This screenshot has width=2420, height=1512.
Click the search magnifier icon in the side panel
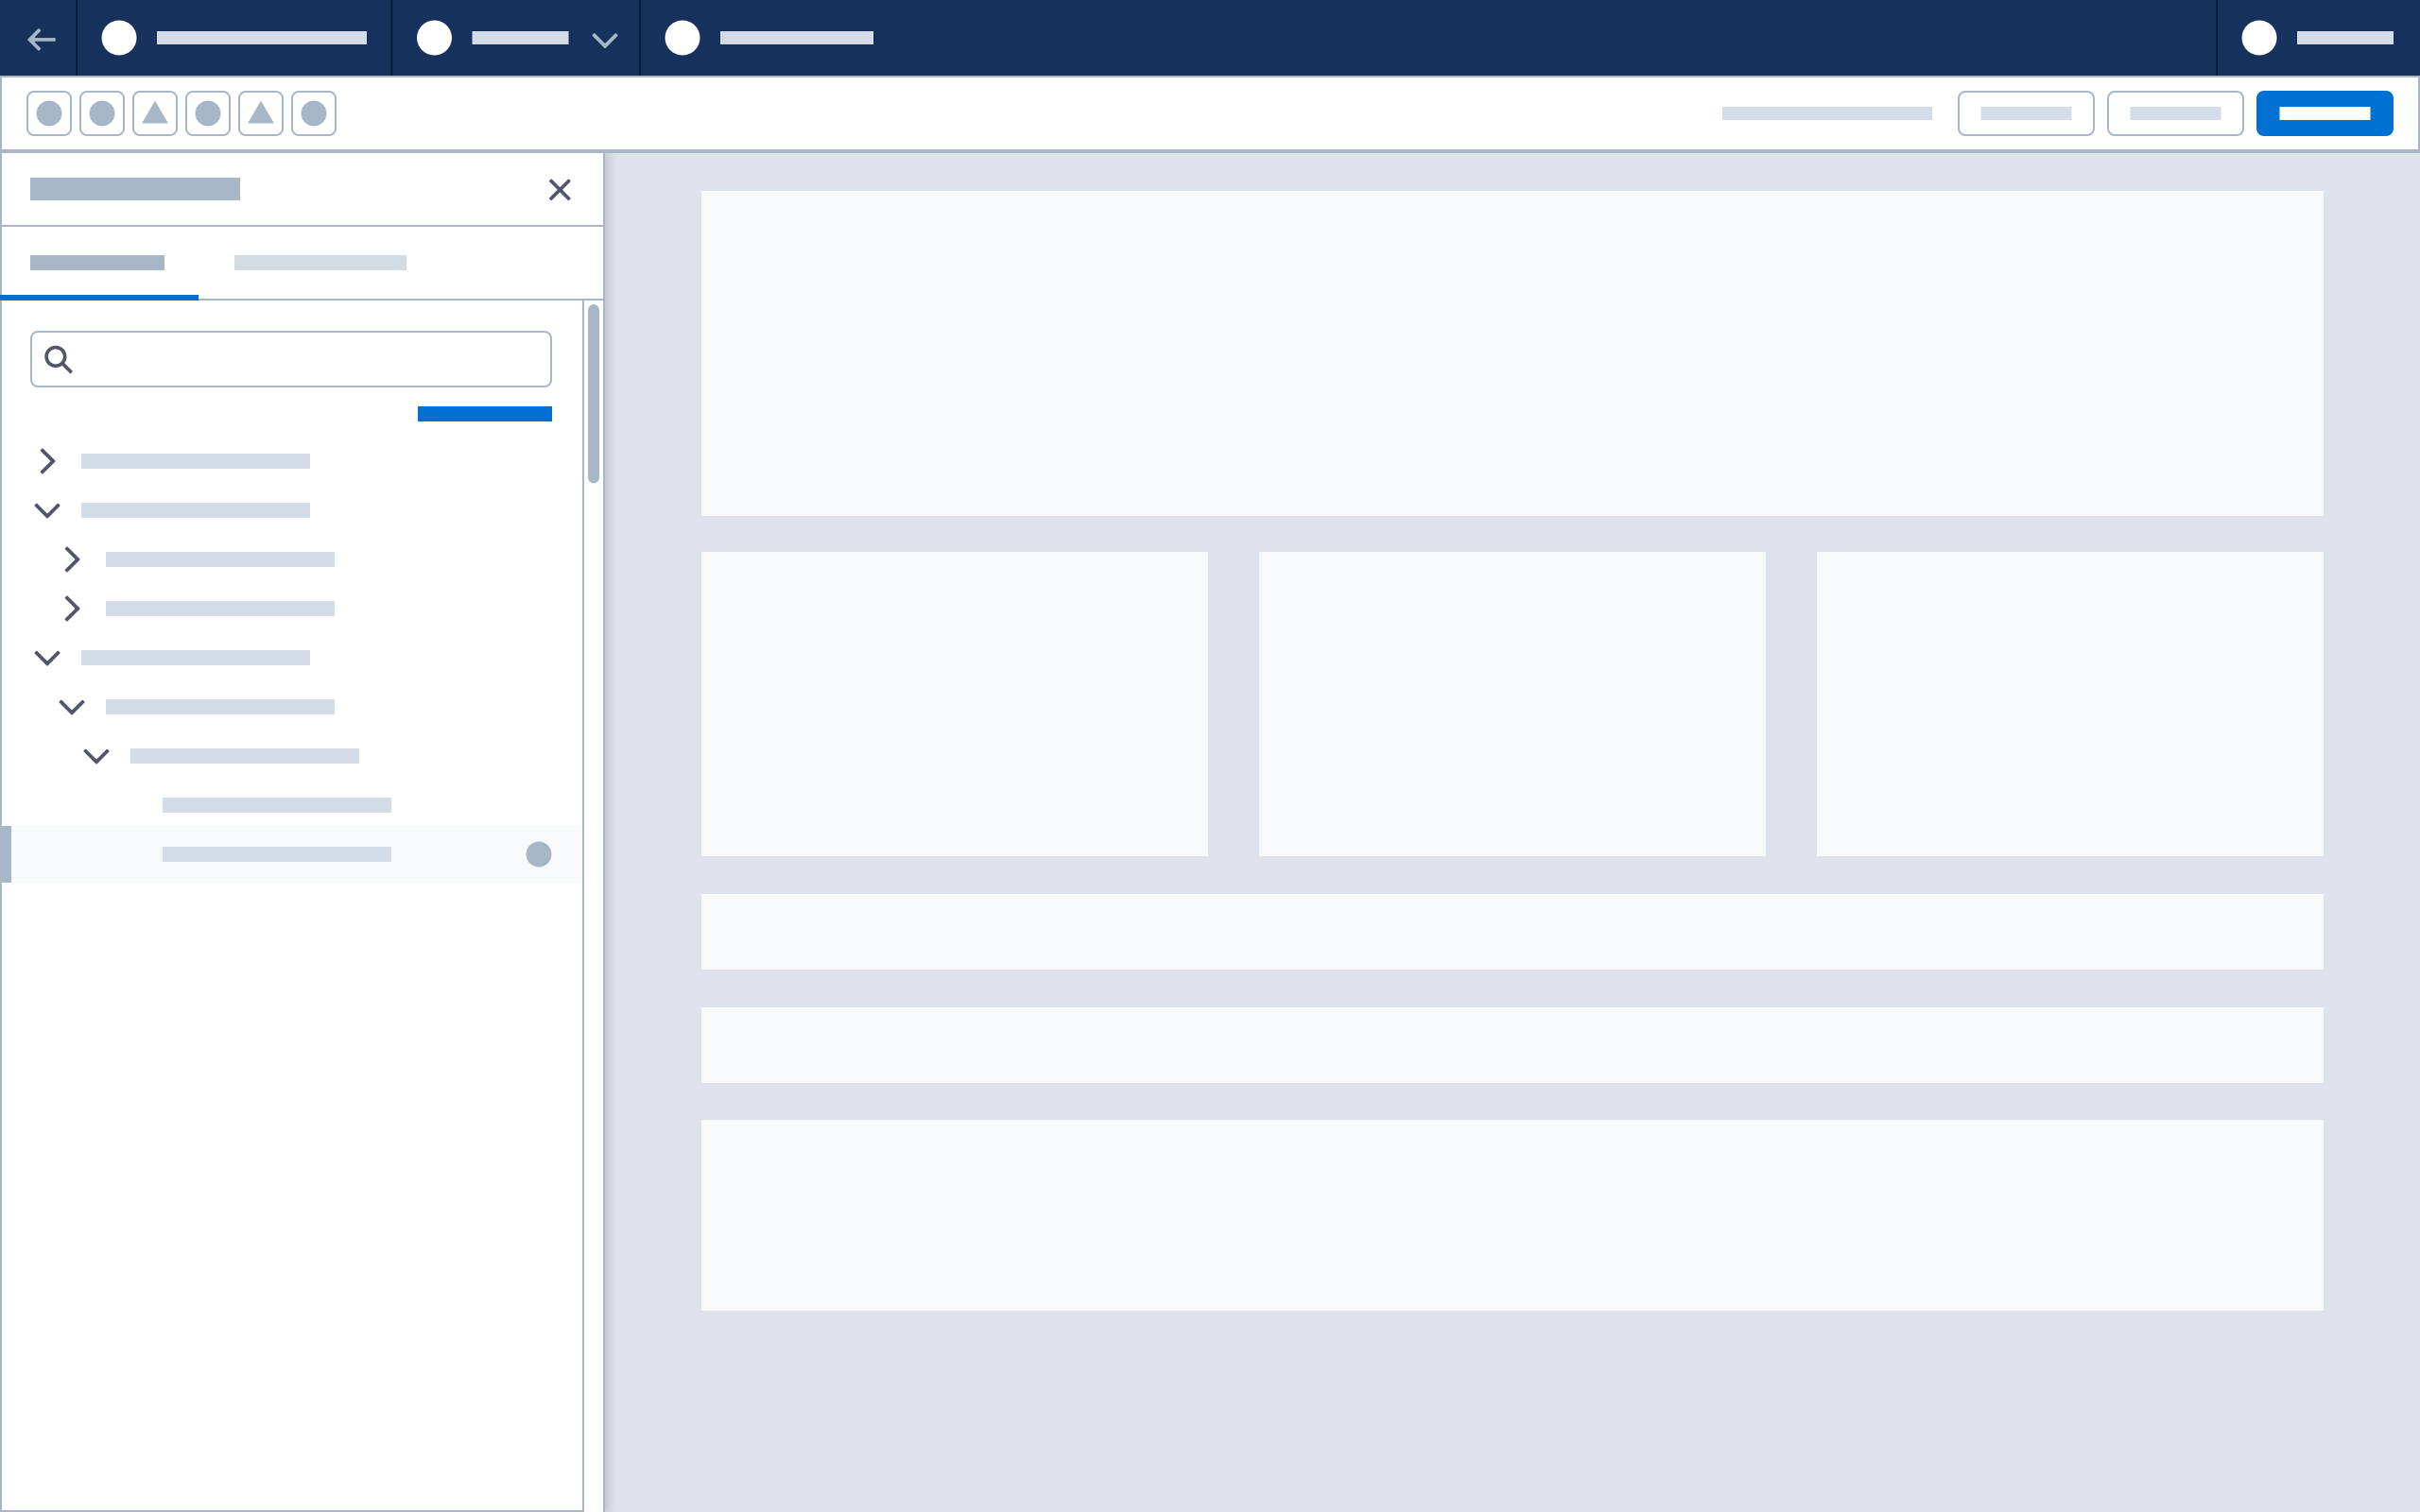point(57,358)
